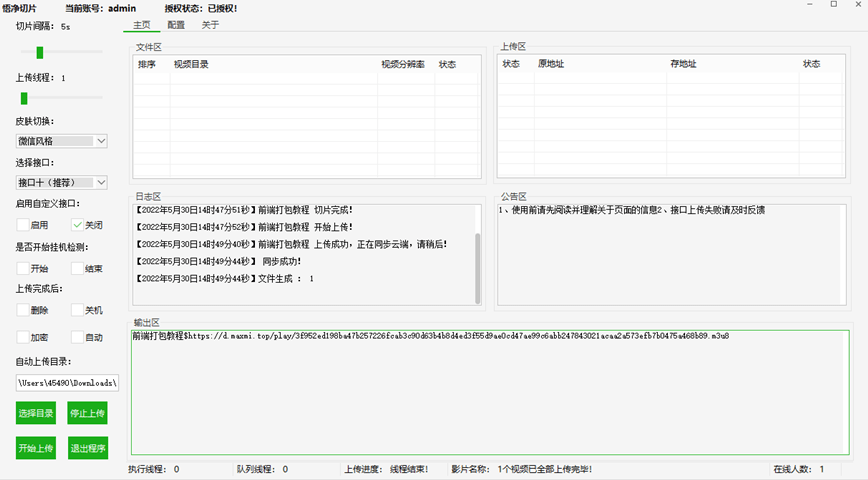
Task: Enable 删除 after upload completes
Action: [23, 310]
